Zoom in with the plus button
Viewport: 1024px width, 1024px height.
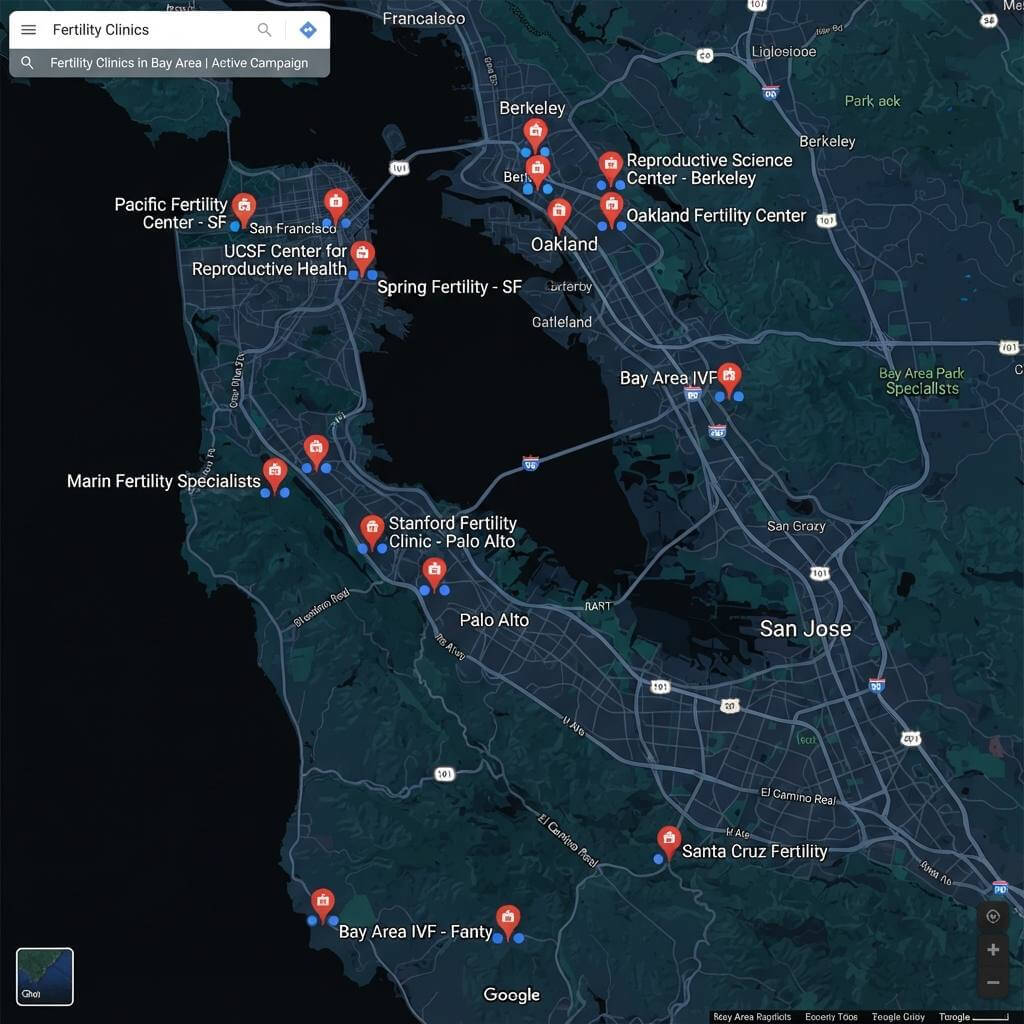(993, 950)
